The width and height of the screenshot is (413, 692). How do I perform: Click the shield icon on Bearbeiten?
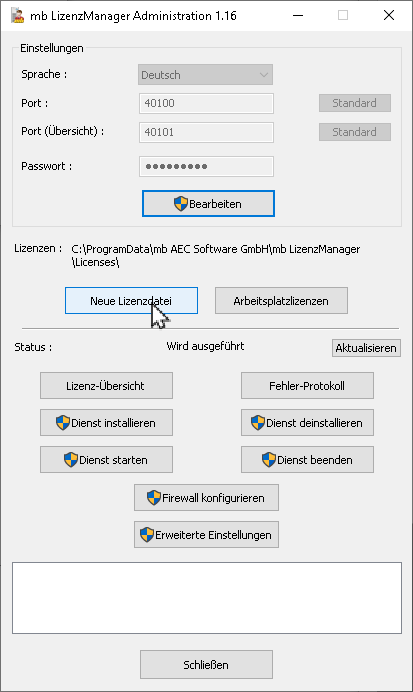coord(181,204)
